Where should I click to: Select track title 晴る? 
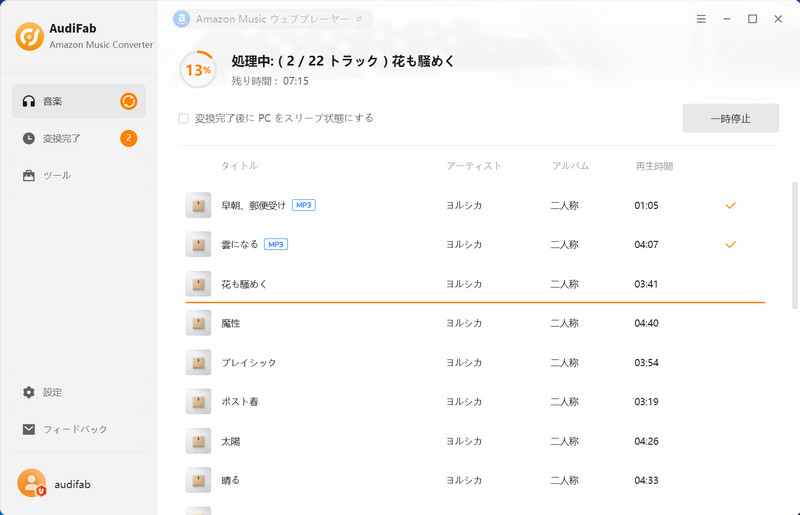(230, 480)
